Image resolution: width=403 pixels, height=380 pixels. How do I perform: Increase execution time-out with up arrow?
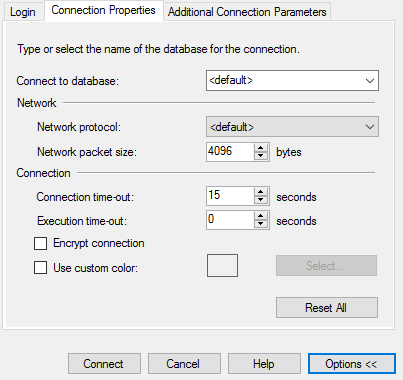pyautogui.click(x=261, y=216)
